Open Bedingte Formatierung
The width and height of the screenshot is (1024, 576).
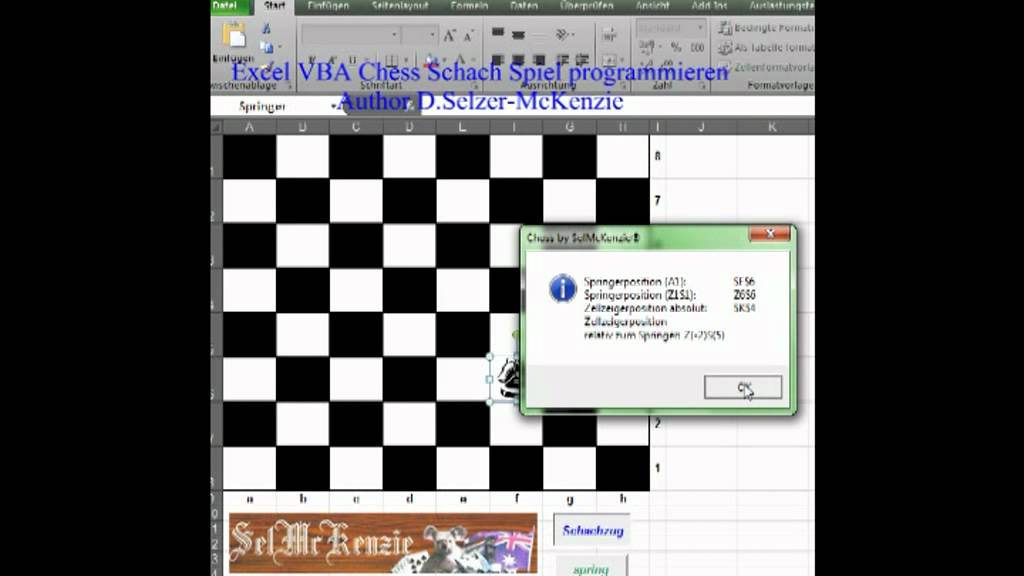click(765, 27)
